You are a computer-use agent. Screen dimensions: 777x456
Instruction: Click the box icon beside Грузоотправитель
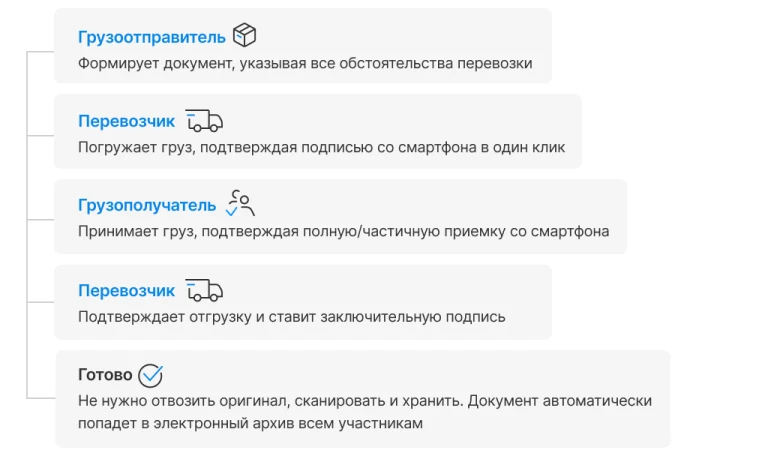click(x=244, y=35)
